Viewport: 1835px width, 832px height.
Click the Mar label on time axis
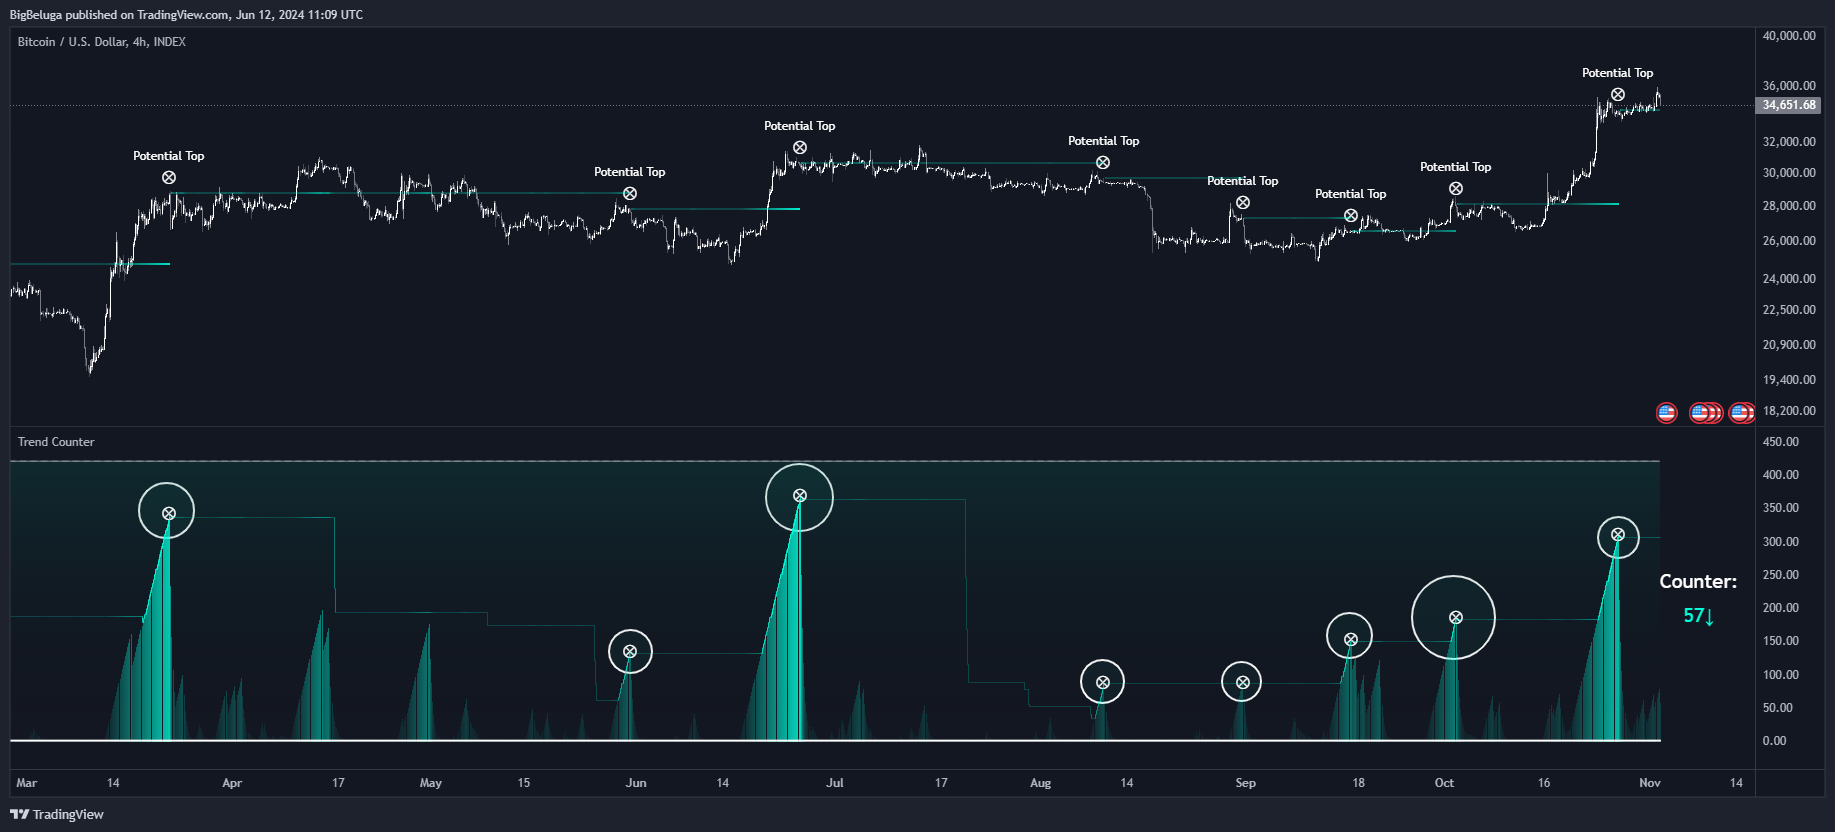pos(27,783)
